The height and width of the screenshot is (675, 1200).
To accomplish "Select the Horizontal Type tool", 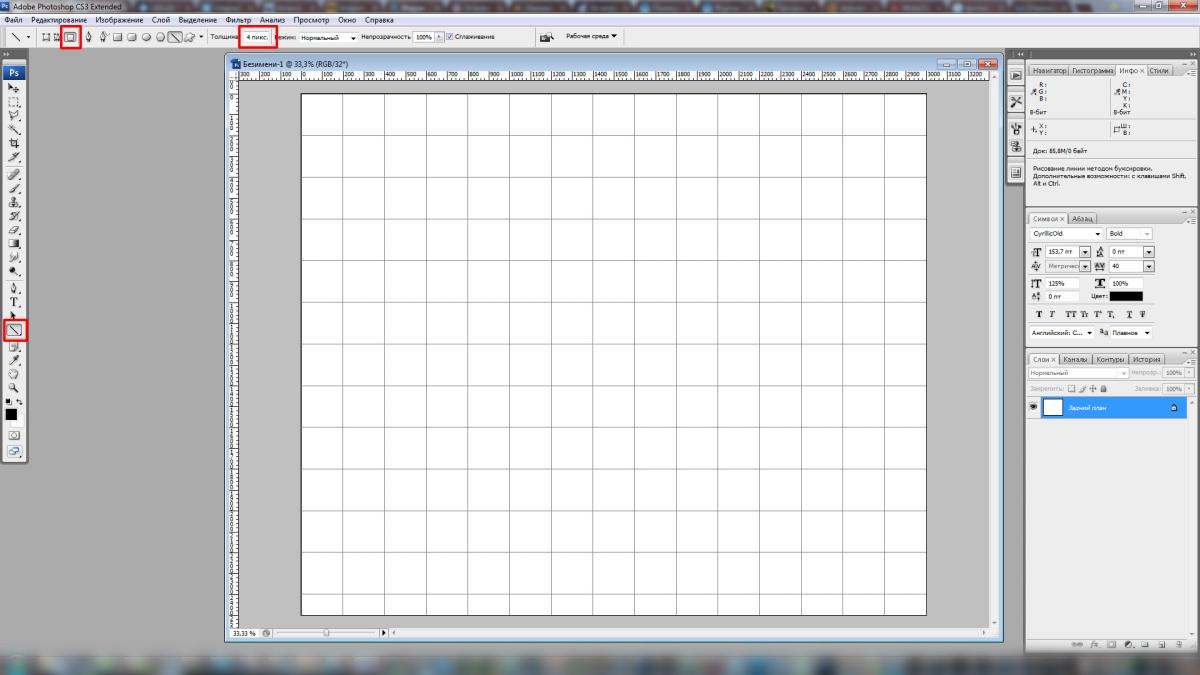I will tap(15, 302).
